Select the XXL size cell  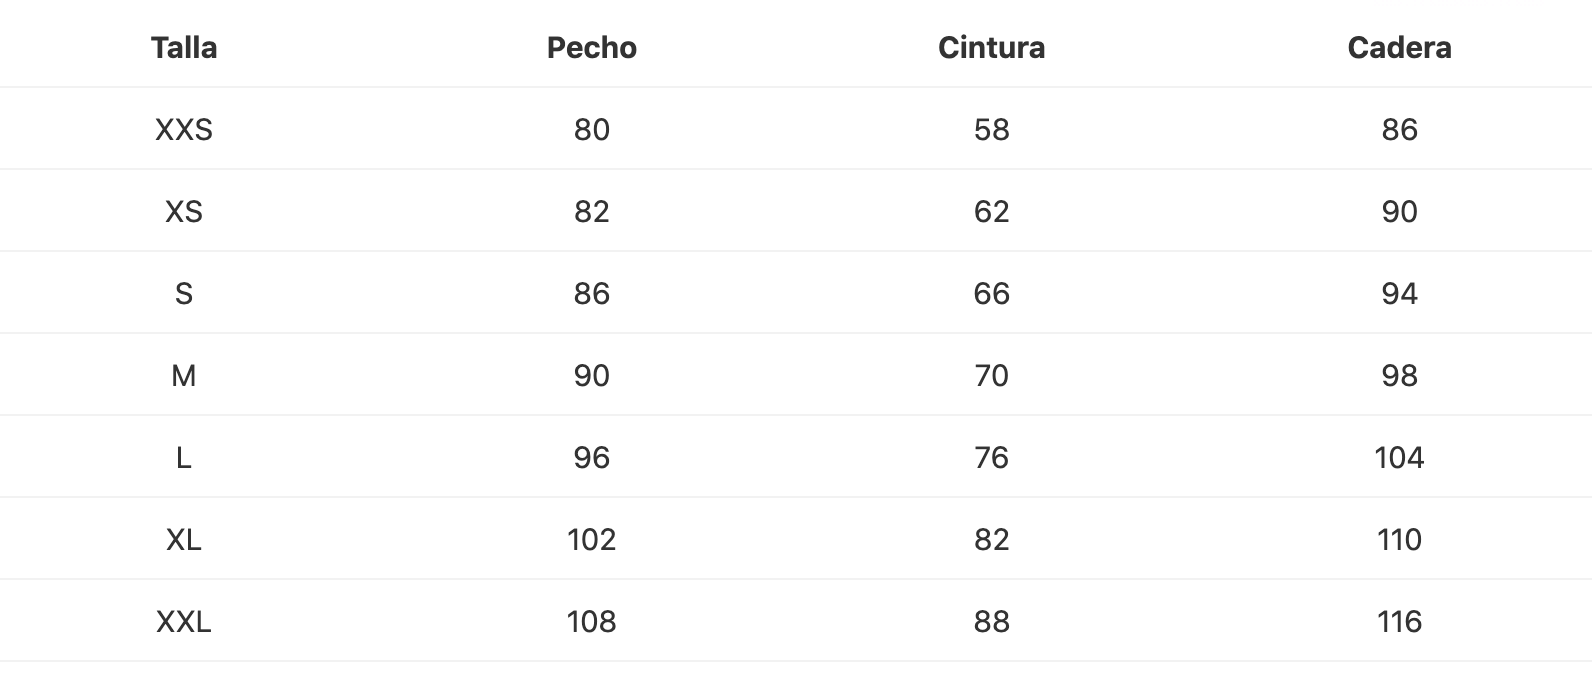(184, 622)
